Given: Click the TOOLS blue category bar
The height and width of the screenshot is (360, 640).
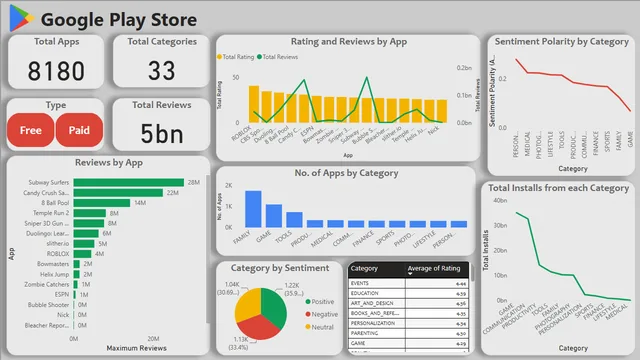Looking at the screenshot, I should click(x=294, y=220).
